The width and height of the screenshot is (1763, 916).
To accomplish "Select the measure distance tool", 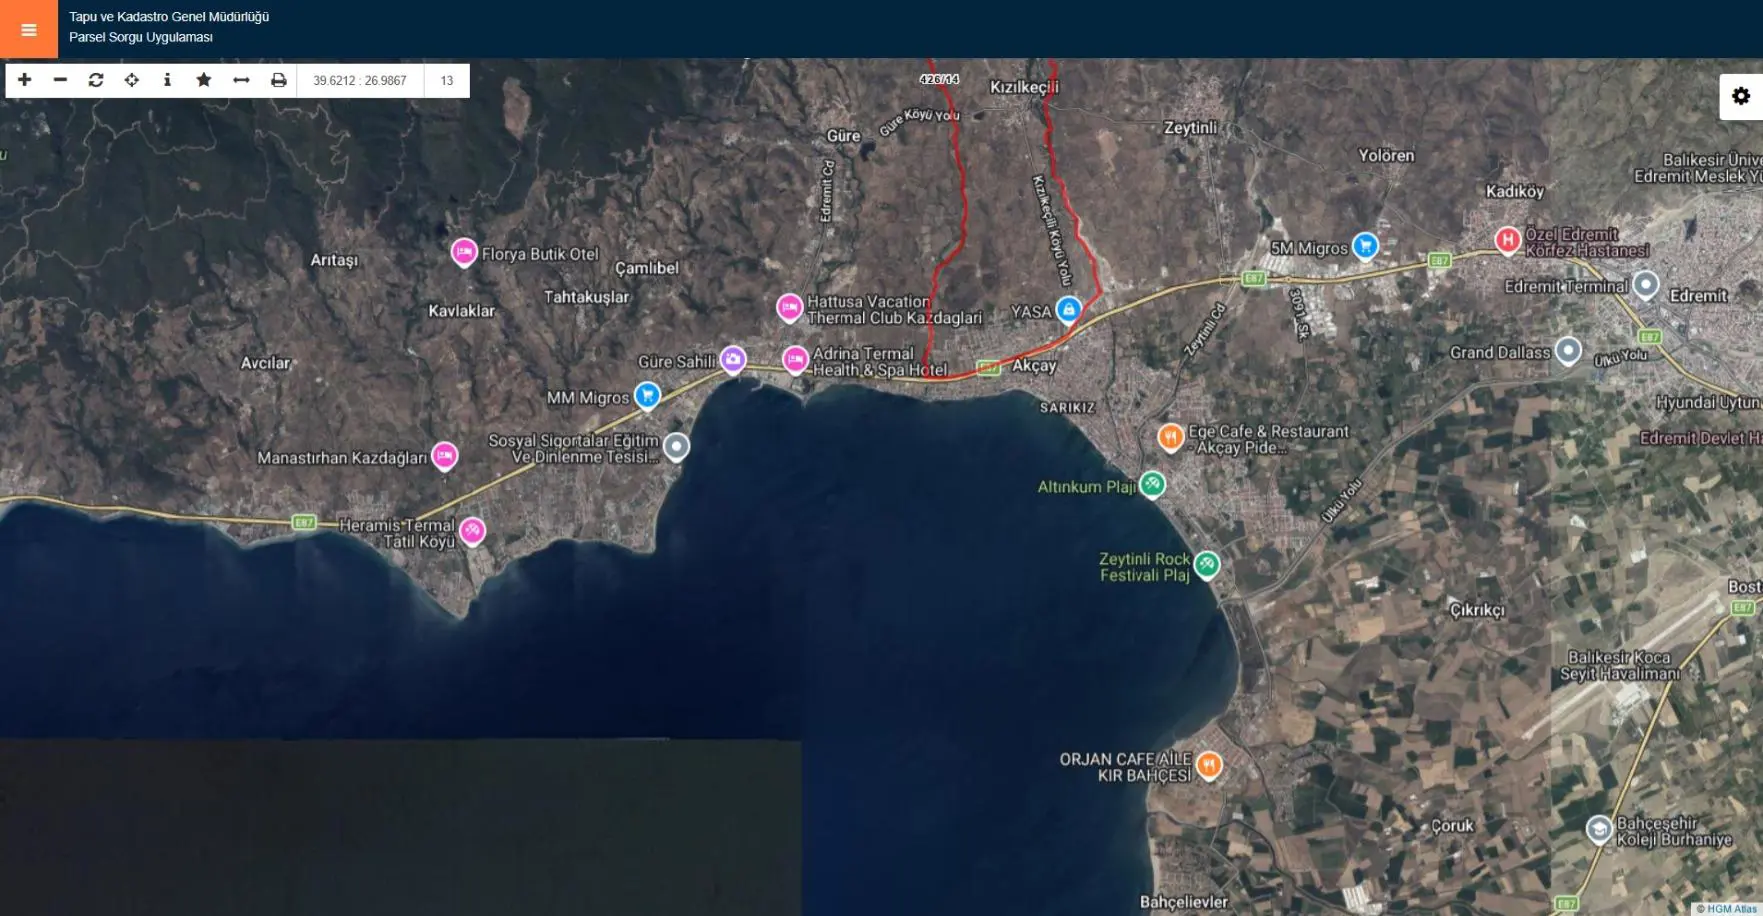I will click(241, 80).
